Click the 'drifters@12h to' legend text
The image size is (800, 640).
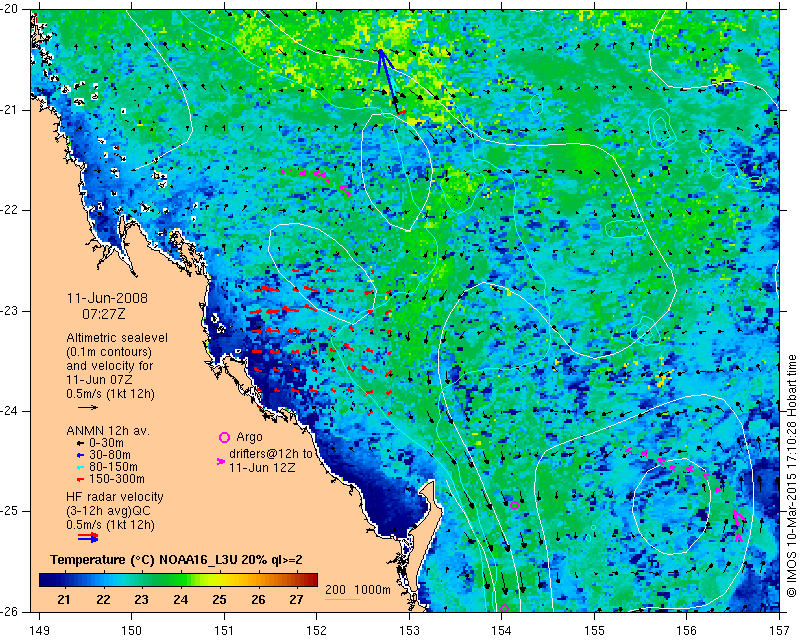[270, 454]
